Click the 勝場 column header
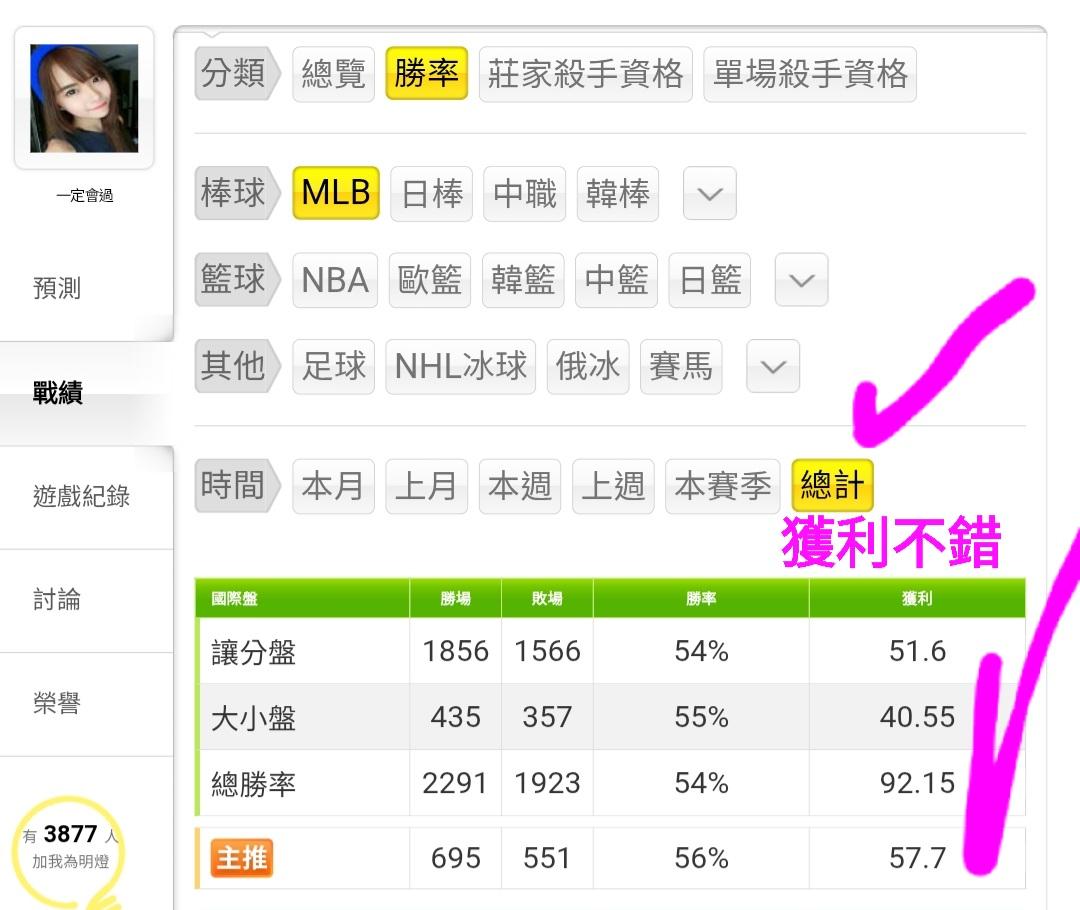The image size is (1080, 910). (455, 599)
